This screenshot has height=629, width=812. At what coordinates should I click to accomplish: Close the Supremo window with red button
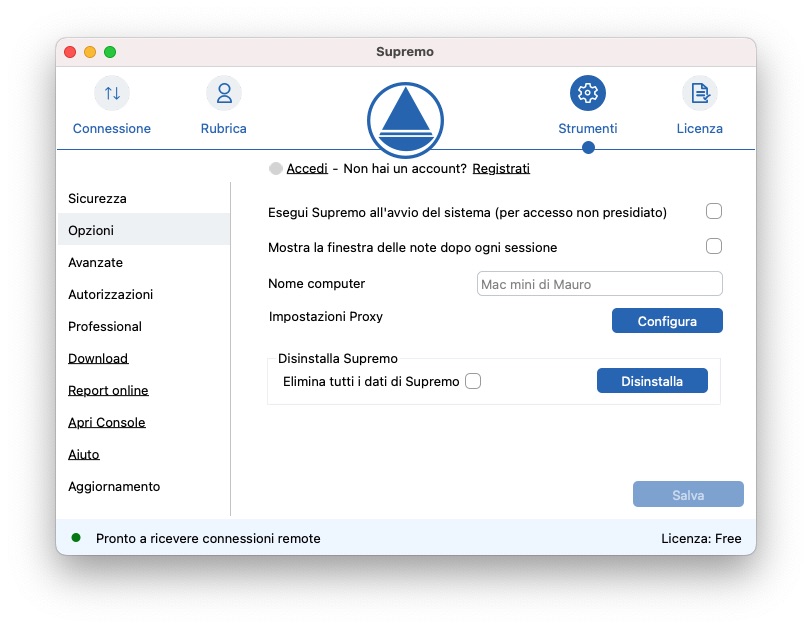click(70, 52)
